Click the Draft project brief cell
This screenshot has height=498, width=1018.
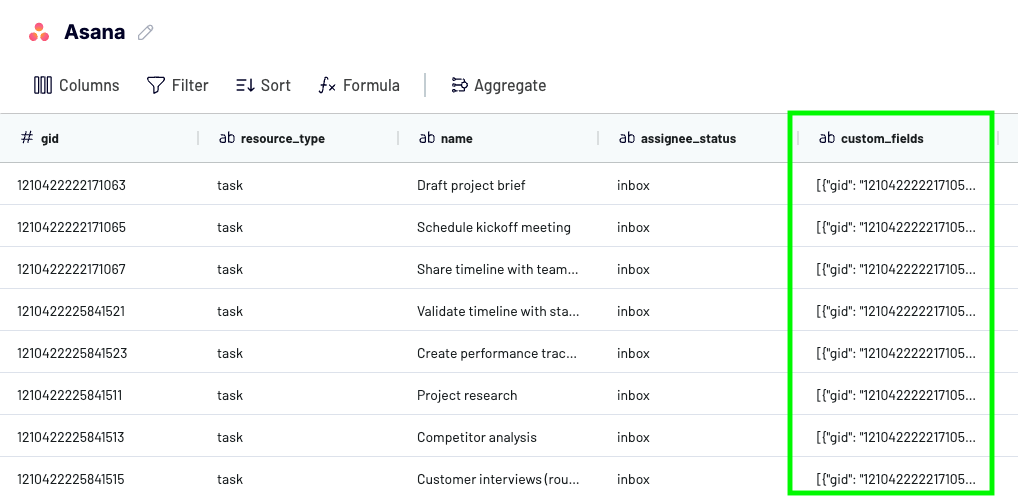point(471,185)
